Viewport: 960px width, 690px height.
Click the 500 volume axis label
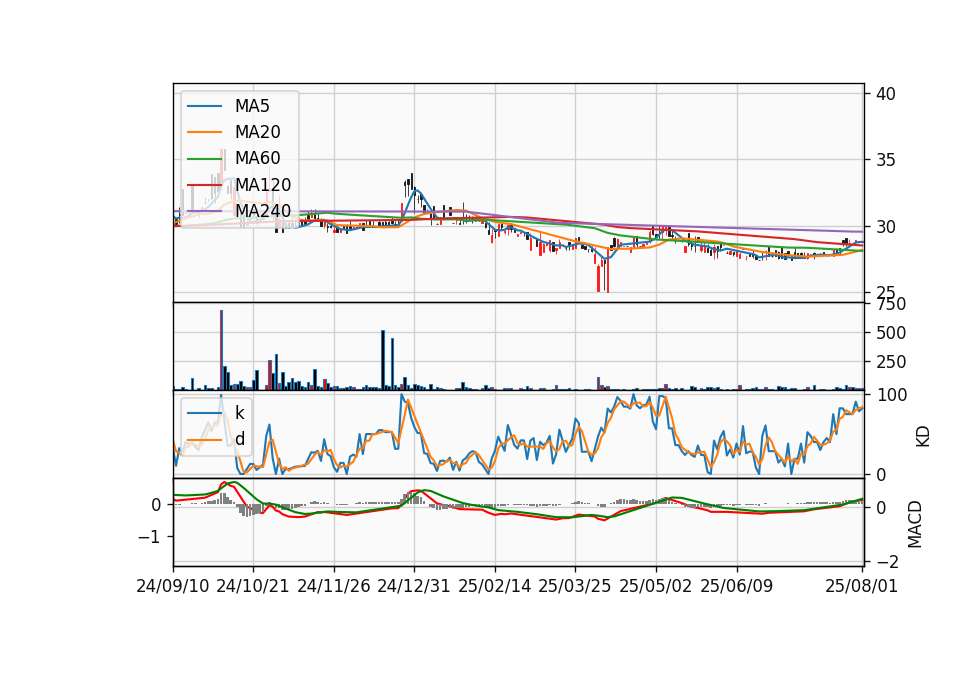891,333
